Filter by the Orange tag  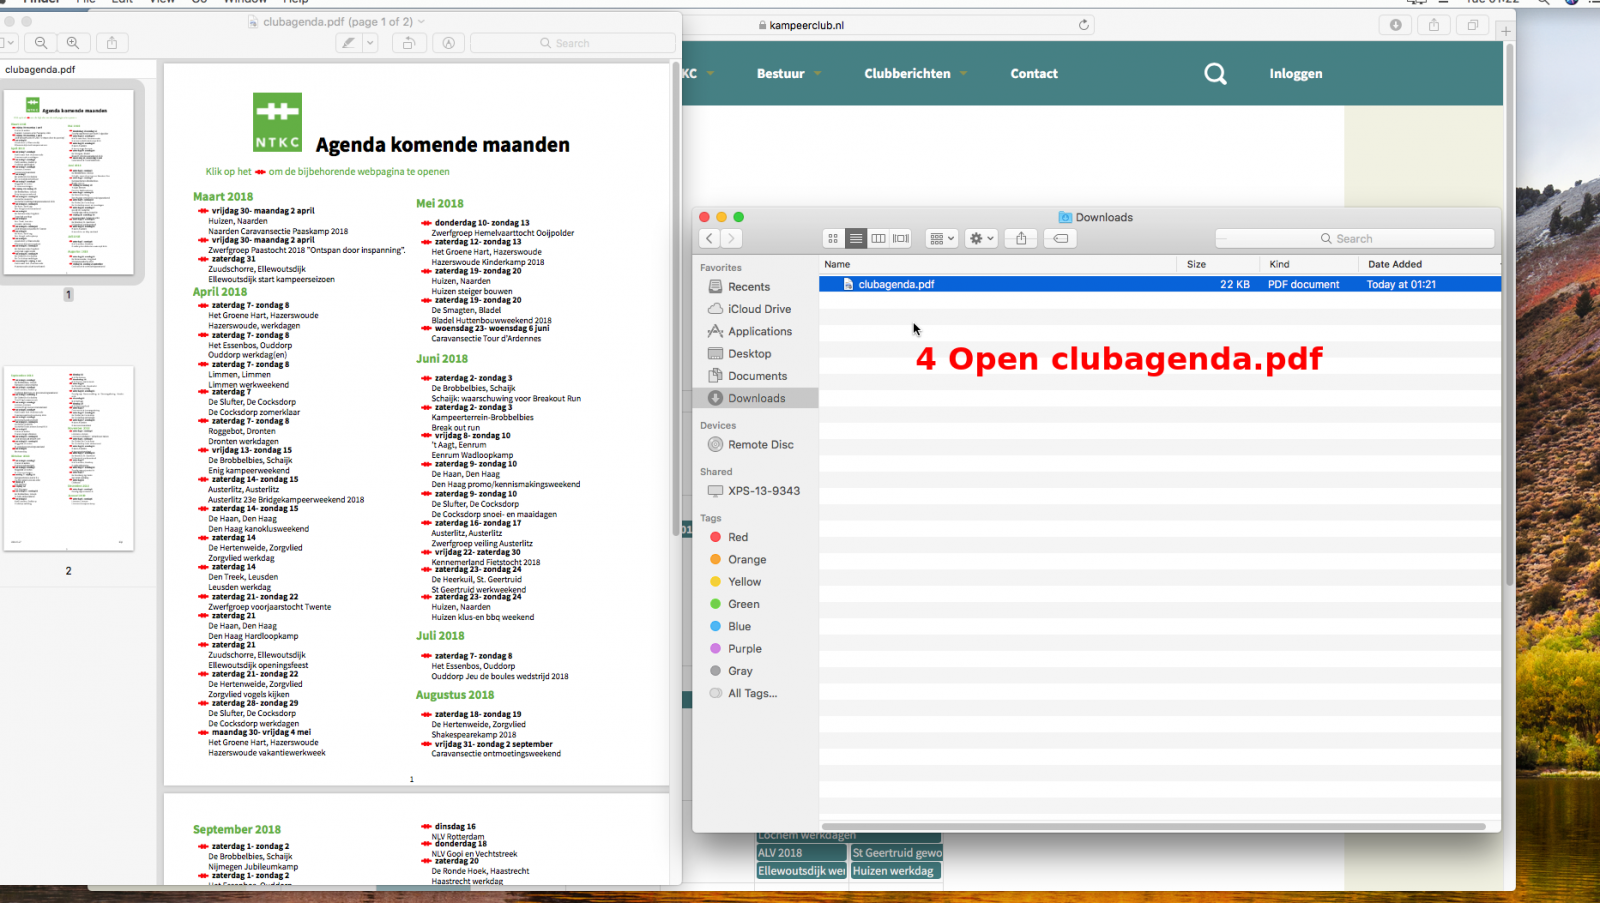tap(747, 560)
